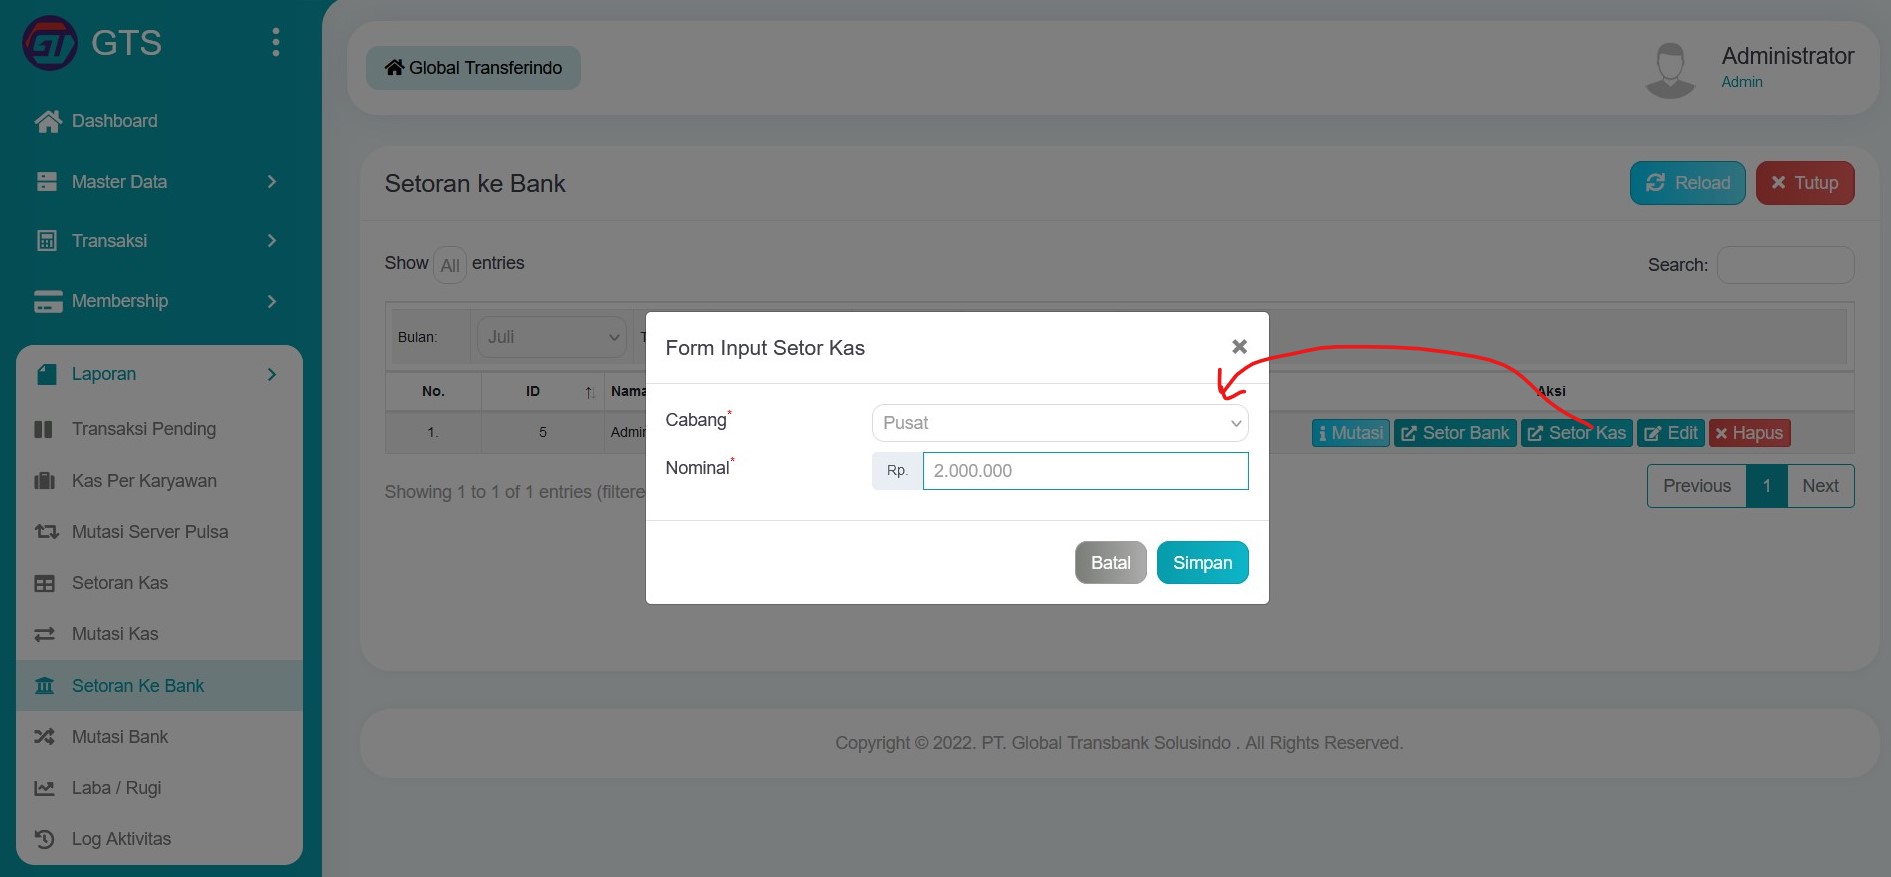Click the Administrator avatar icon
Image resolution: width=1891 pixels, height=877 pixels.
pos(1670,69)
